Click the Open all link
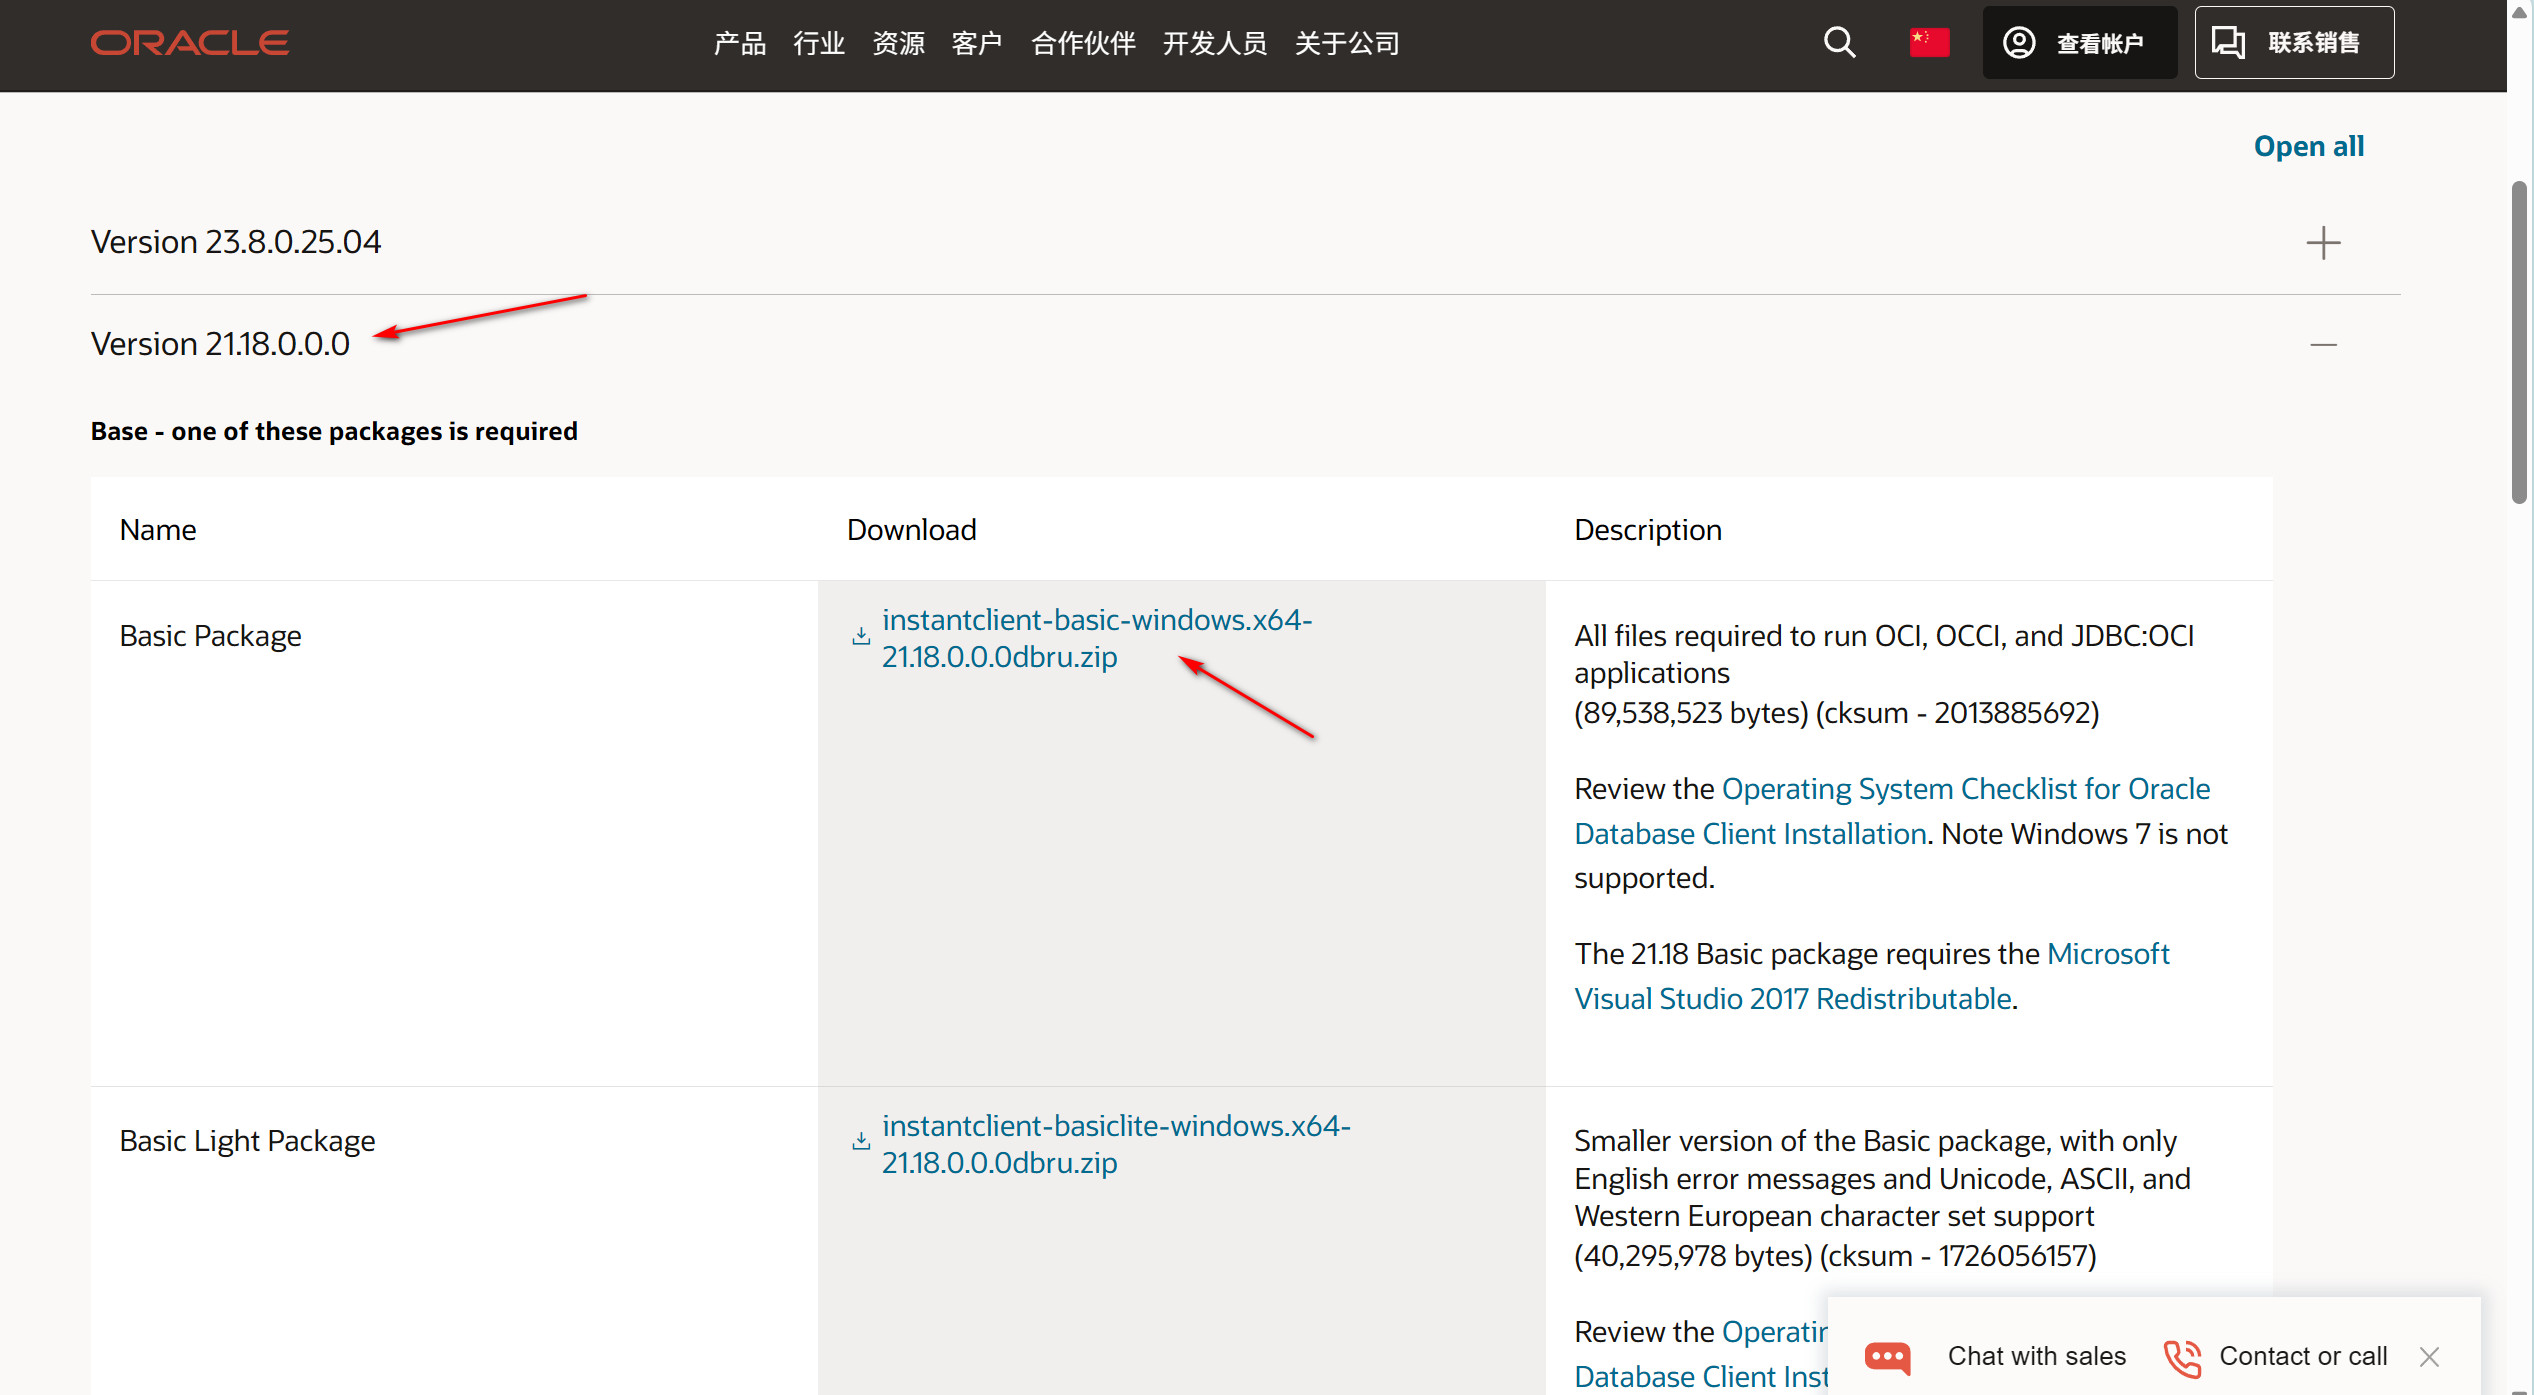 [x=2308, y=147]
